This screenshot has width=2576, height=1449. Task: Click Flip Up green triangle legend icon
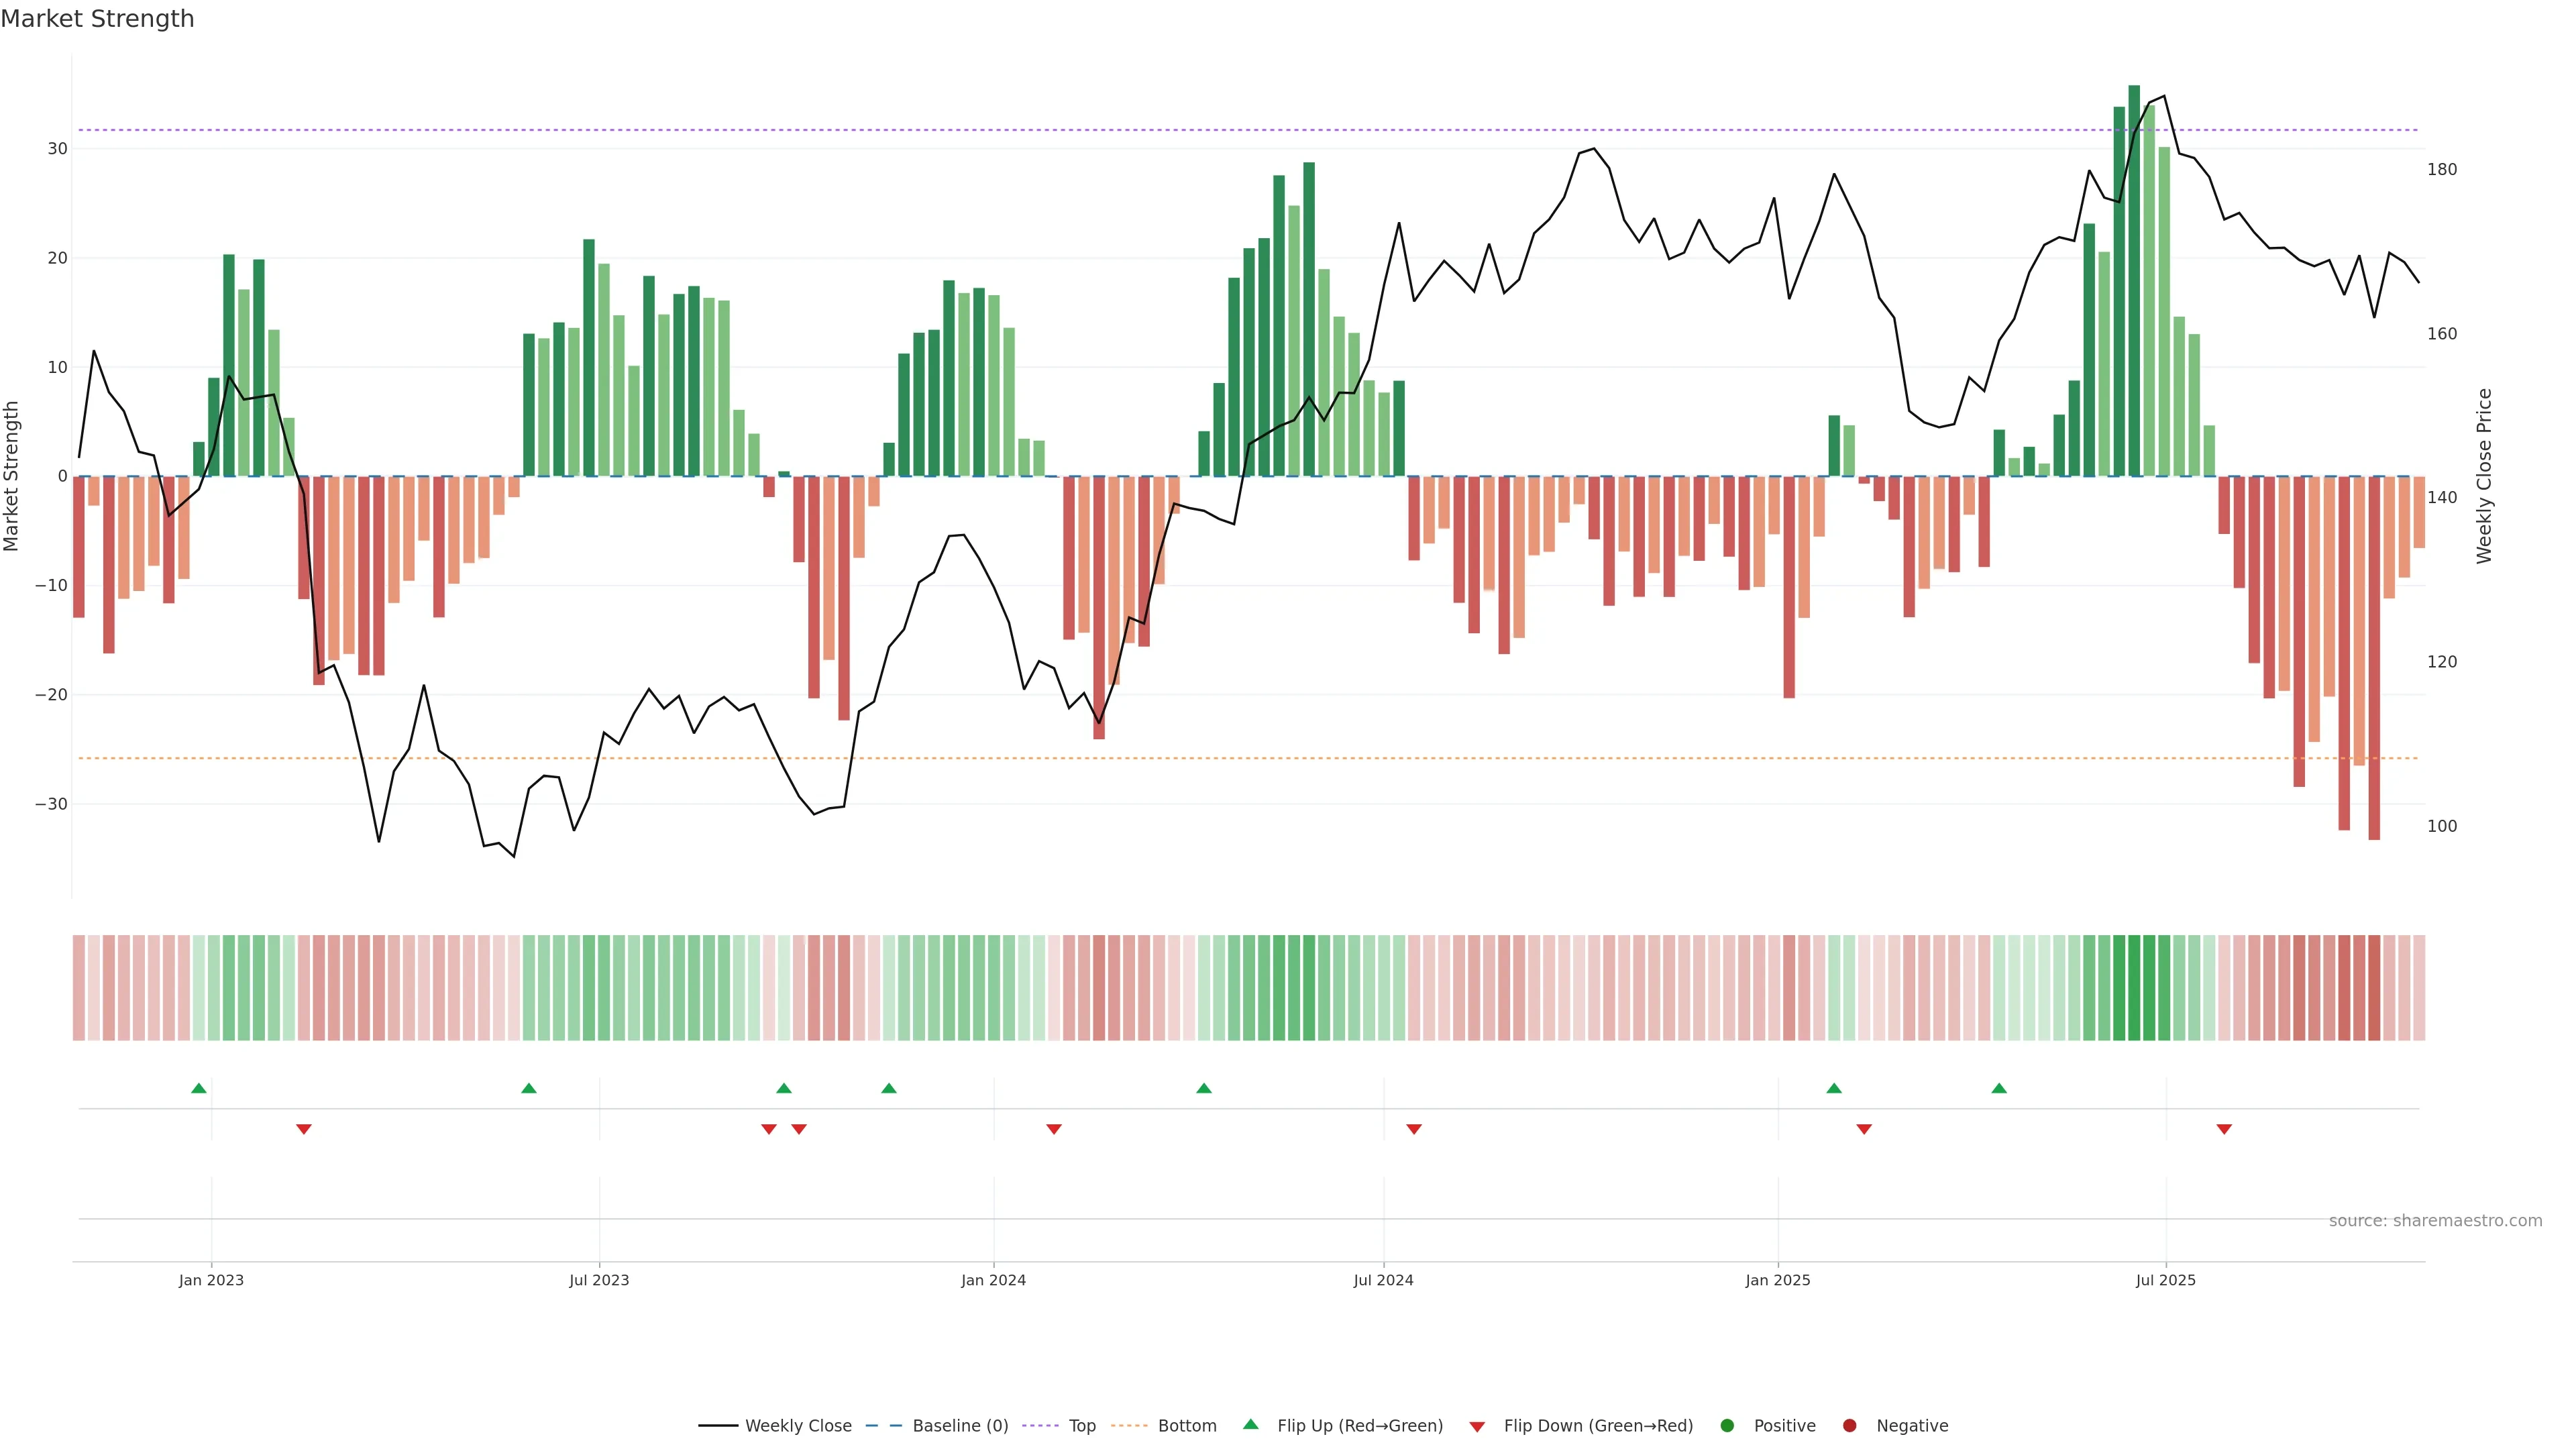point(1250,1424)
